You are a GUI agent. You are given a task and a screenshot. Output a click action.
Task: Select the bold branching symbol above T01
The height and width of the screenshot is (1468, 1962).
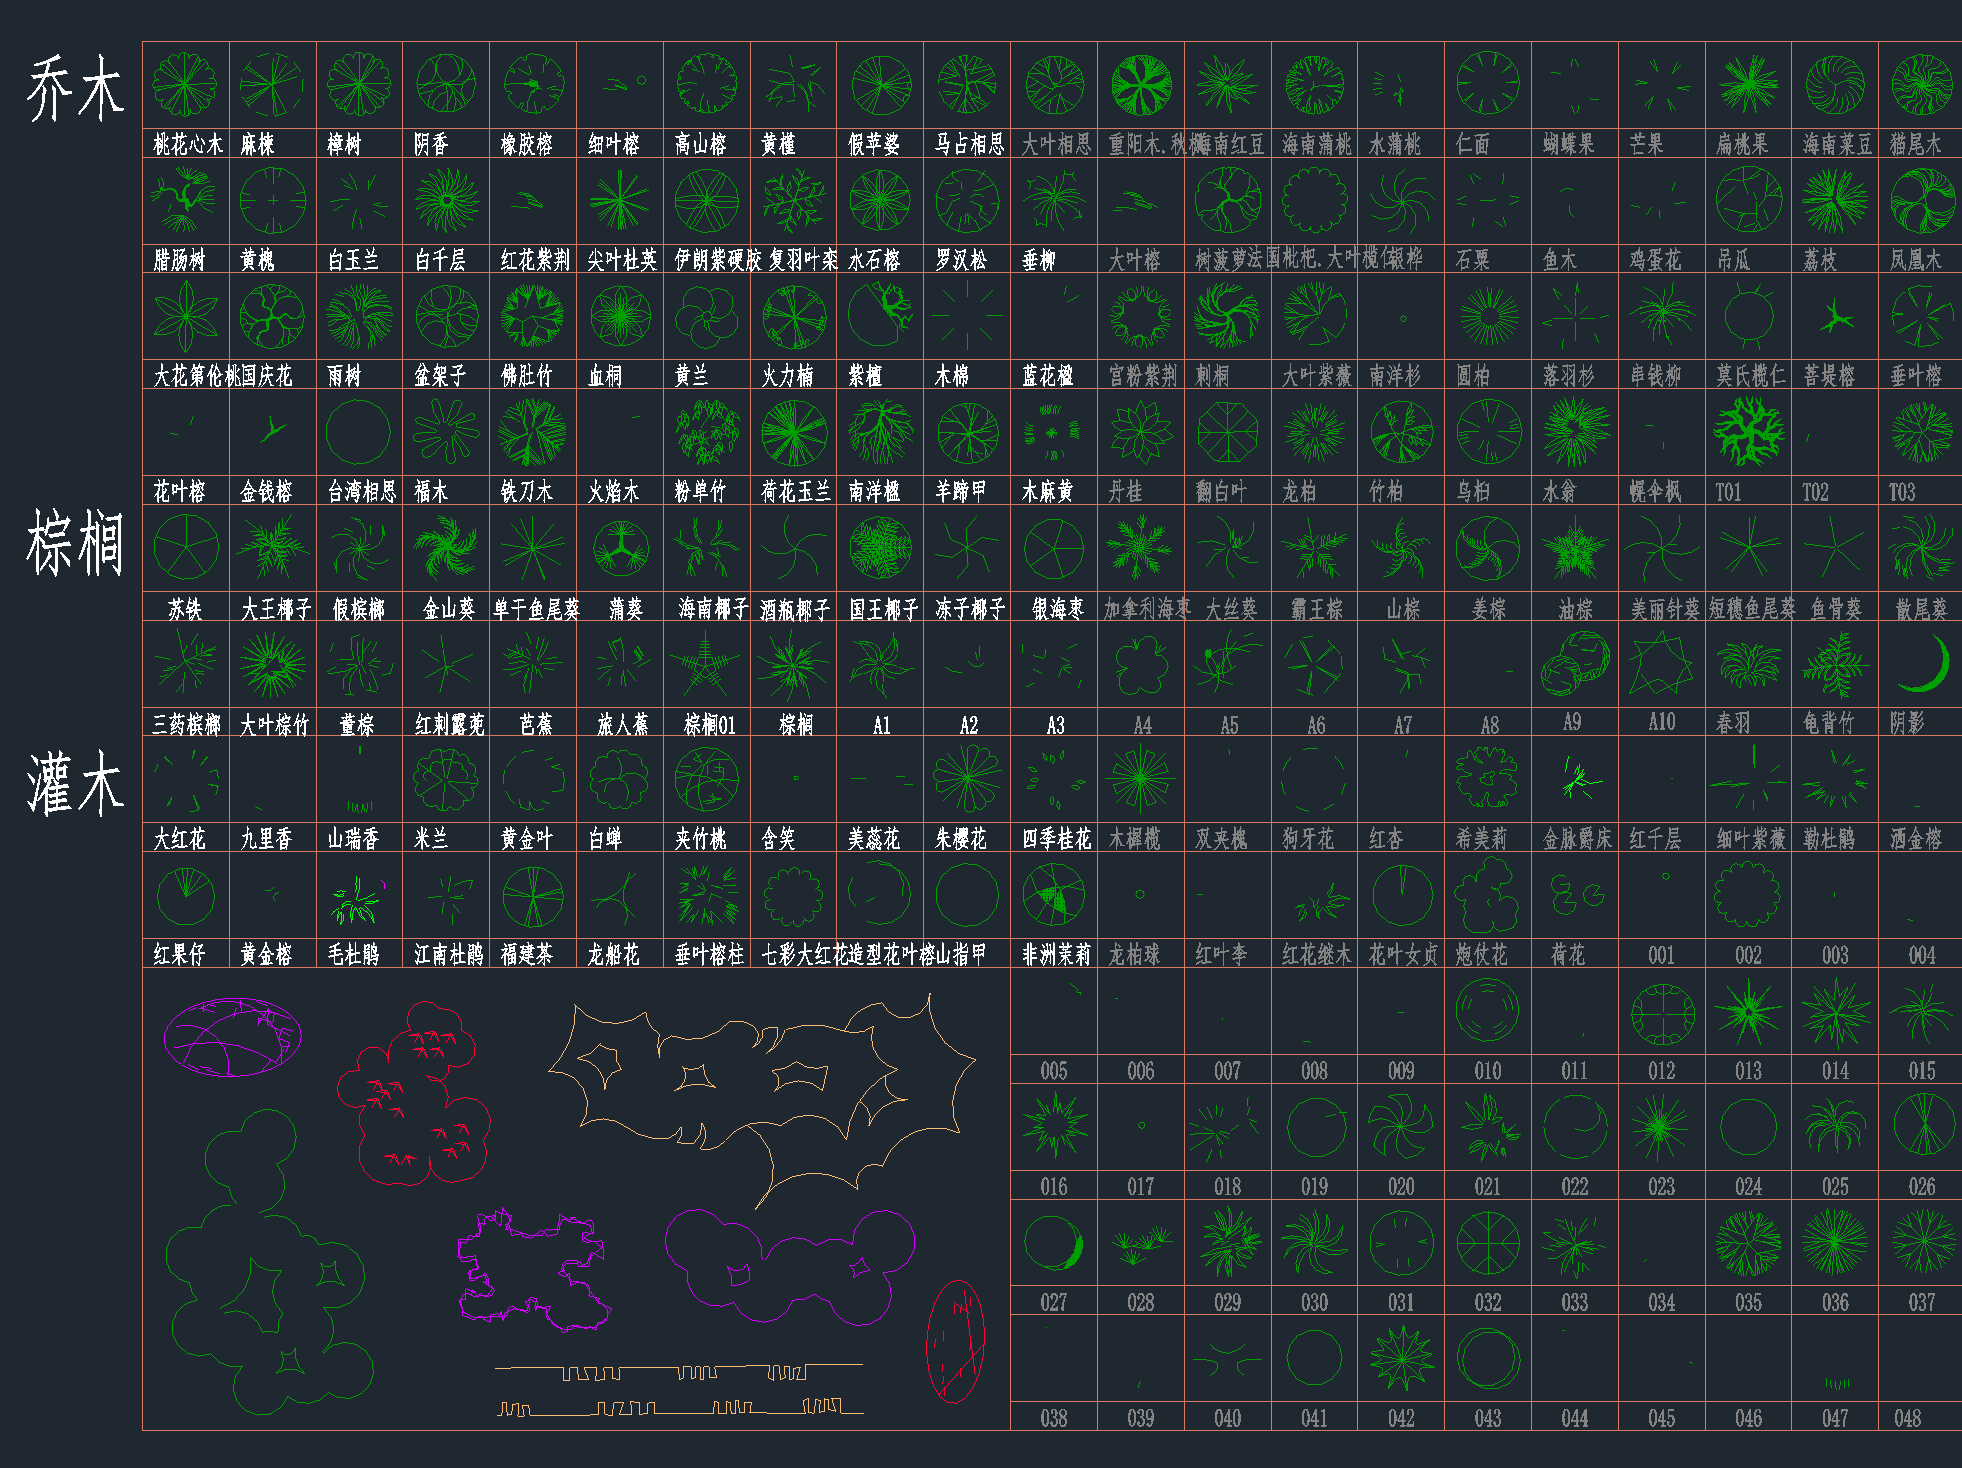pos(1748,432)
